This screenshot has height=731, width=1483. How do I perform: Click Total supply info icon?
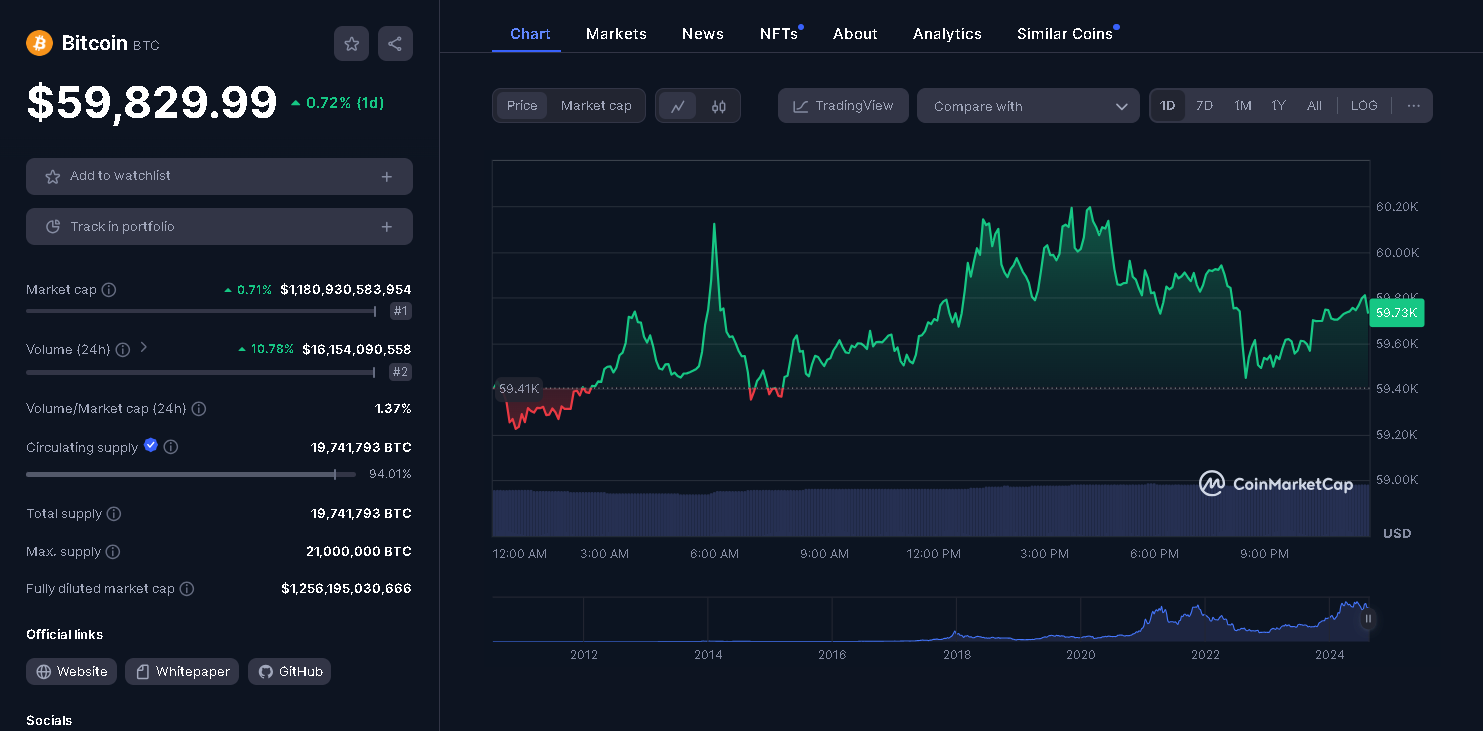click(x=114, y=513)
